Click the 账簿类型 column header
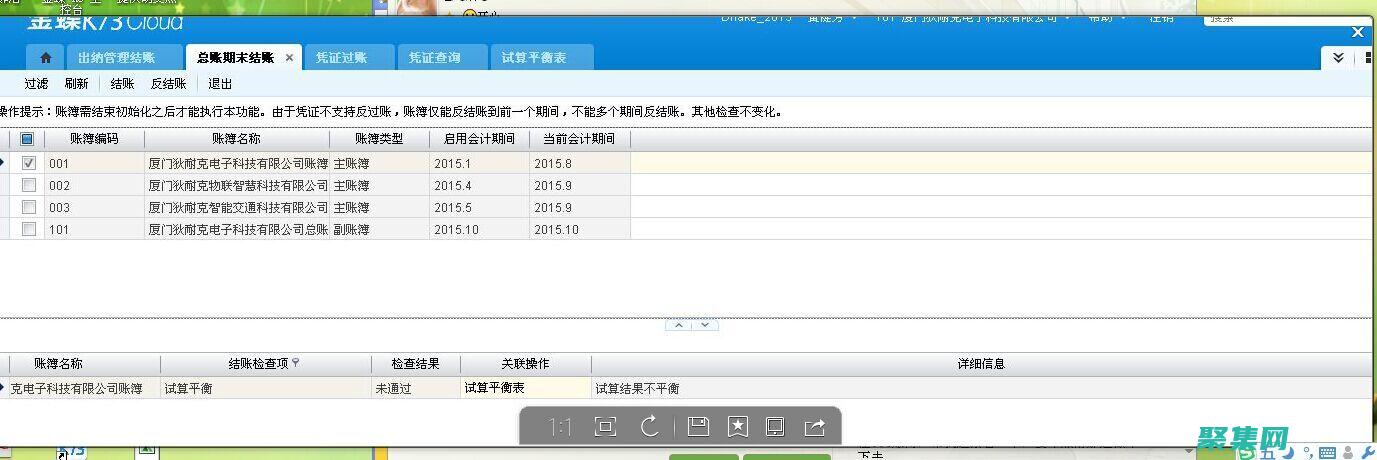 pyautogui.click(x=380, y=139)
